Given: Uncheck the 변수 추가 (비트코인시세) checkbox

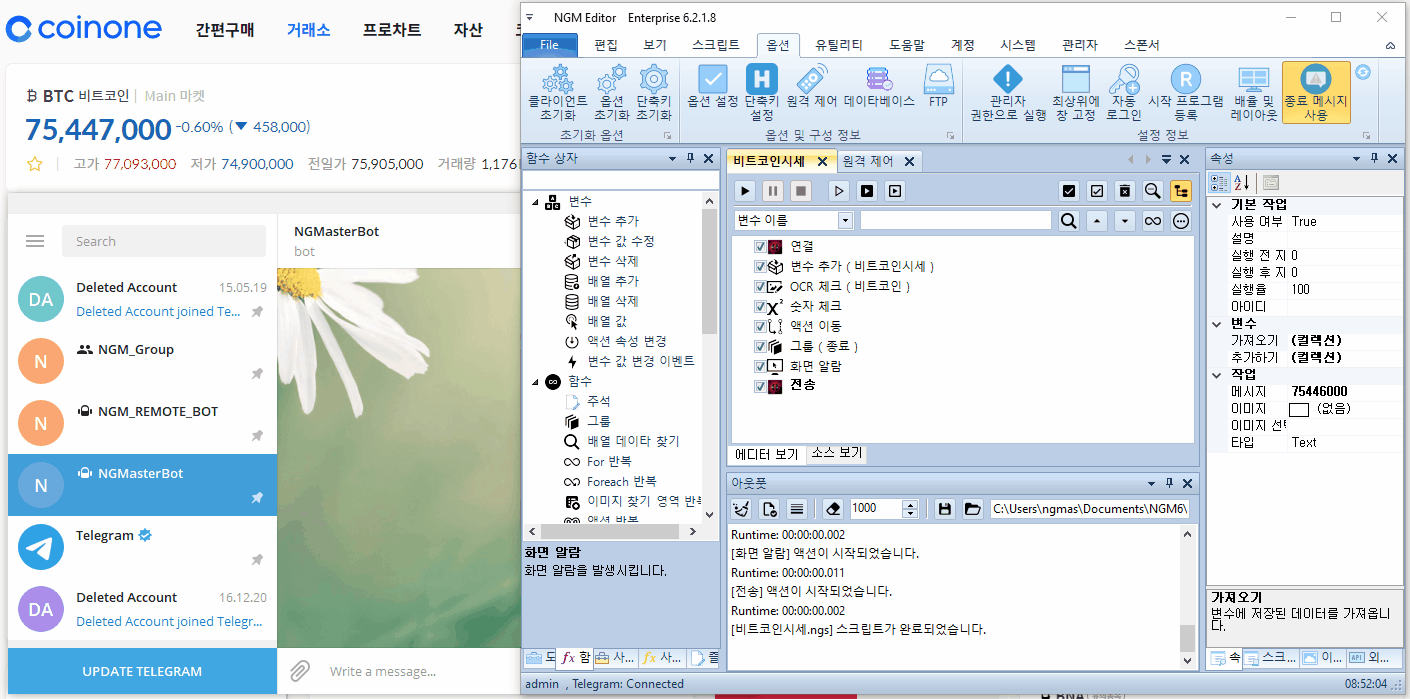Looking at the screenshot, I should point(760,266).
